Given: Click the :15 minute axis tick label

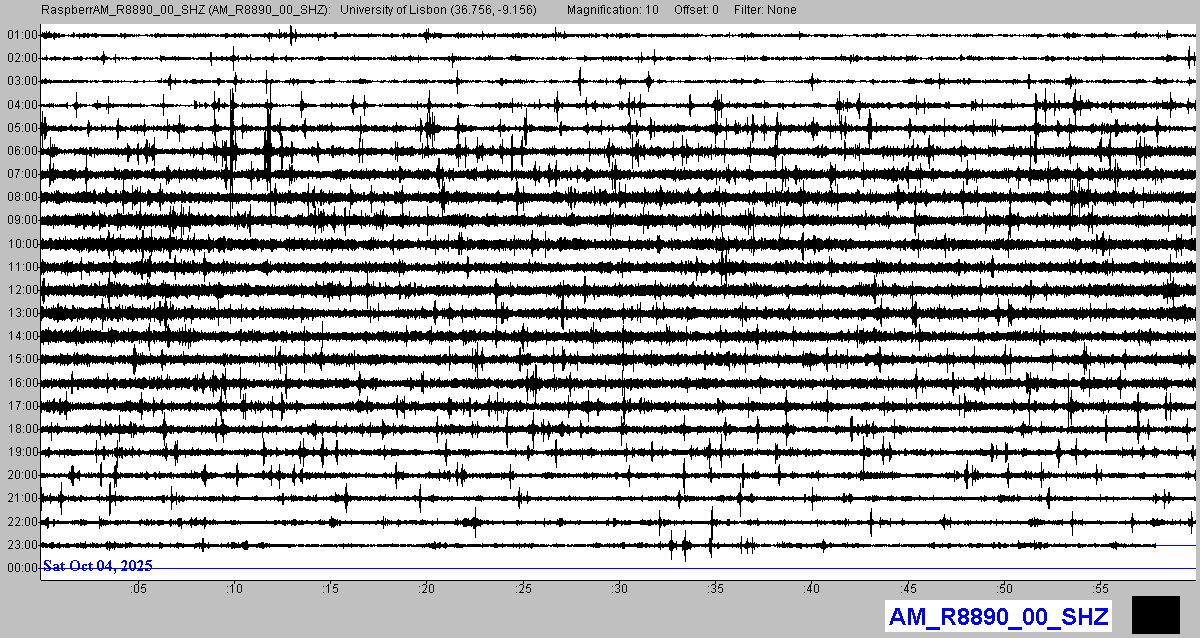Looking at the screenshot, I should coord(331,588).
